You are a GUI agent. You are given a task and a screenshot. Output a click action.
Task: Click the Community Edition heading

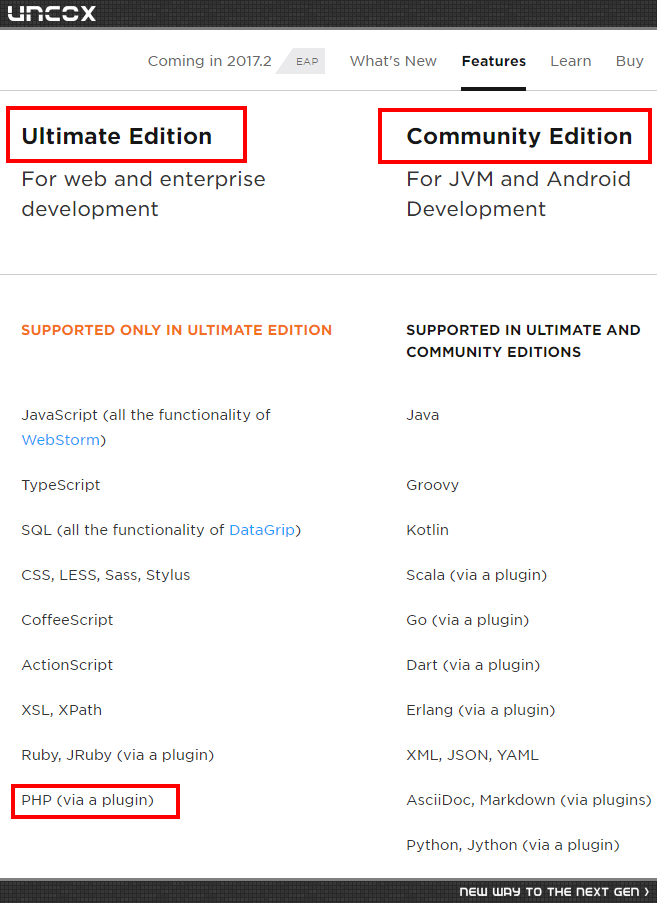(x=519, y=136)
